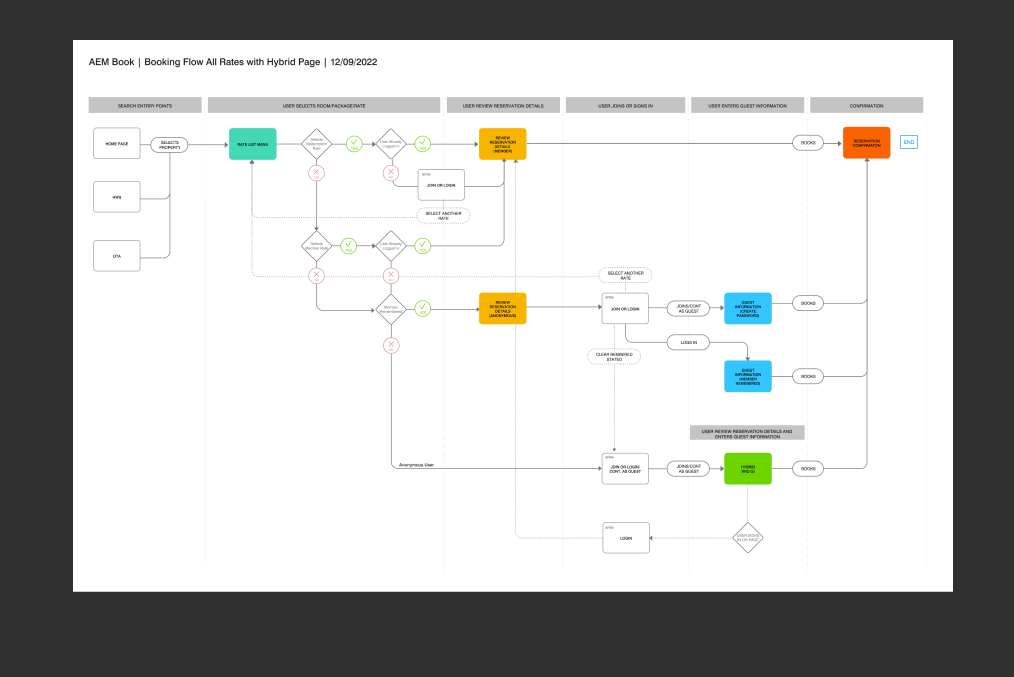Select the Confirmation column header
The height and width of the screenshot is (677, 1014).
coord(866,105)
